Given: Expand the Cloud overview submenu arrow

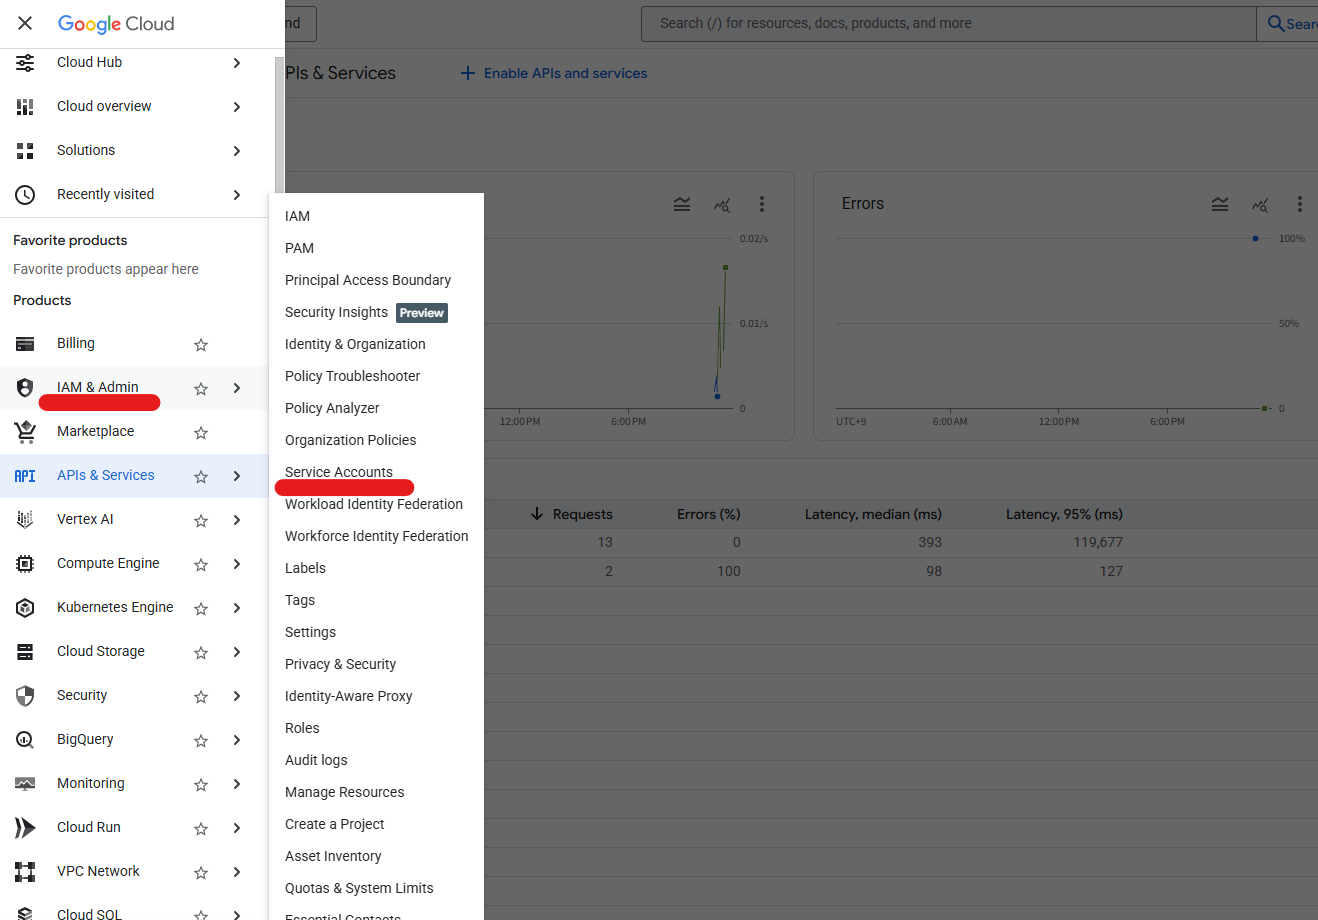Looking at the screenshot, I should tap(237, 107).
